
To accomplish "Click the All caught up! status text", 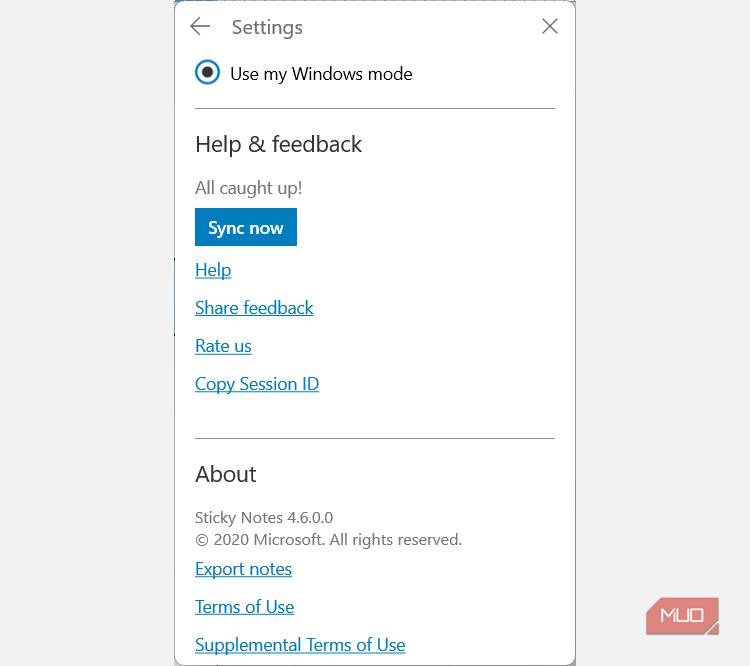I will [248, 188].
